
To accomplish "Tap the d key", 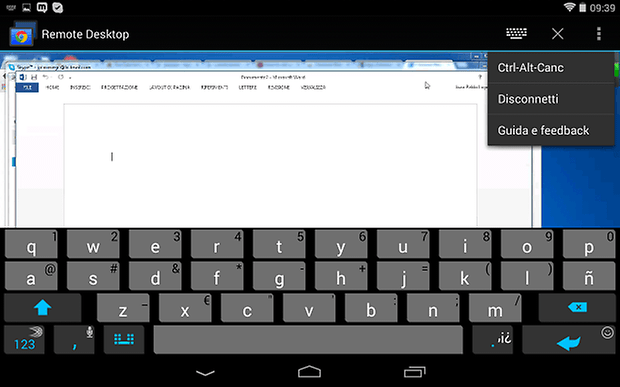I will pos(155,276).
